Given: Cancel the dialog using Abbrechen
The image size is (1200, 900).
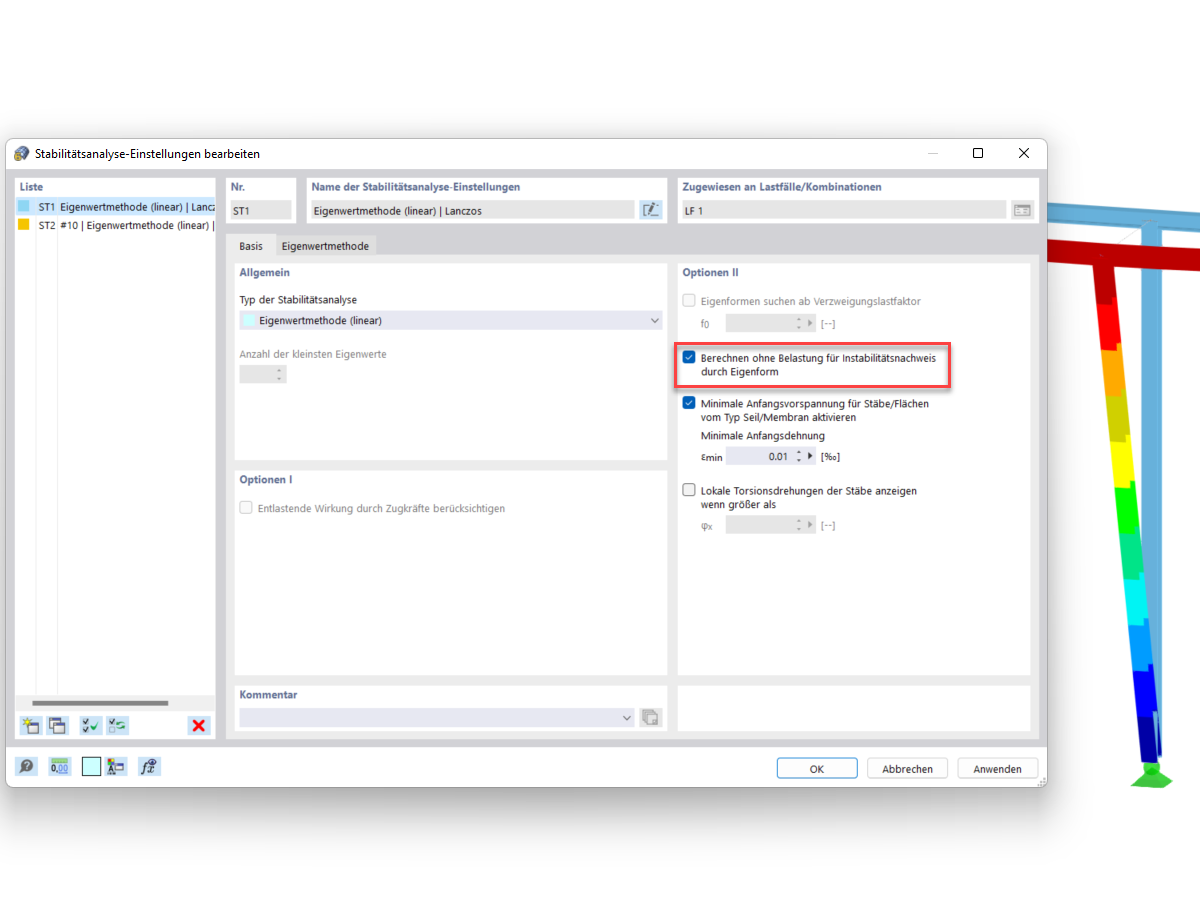Looking at the screenshot, I should (x=907, y=768).
